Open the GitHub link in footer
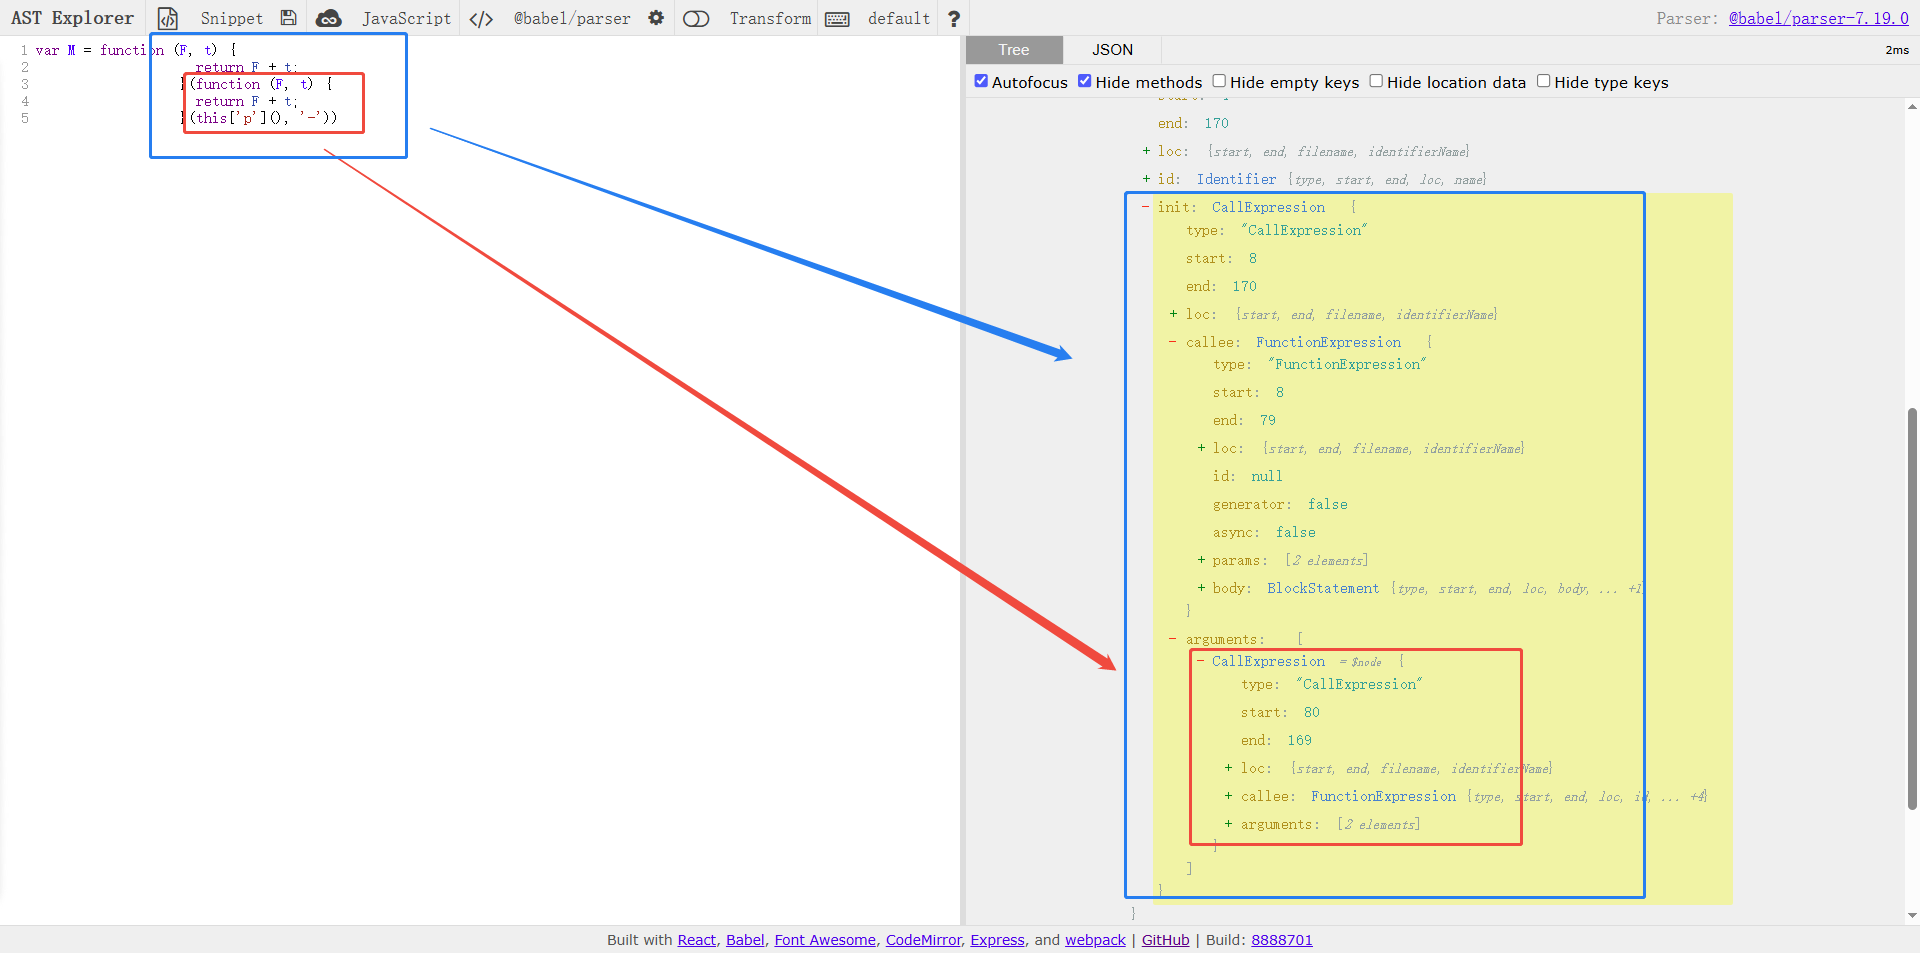Viewport: 1920px width, 953px height. (x=1165, y=940)
